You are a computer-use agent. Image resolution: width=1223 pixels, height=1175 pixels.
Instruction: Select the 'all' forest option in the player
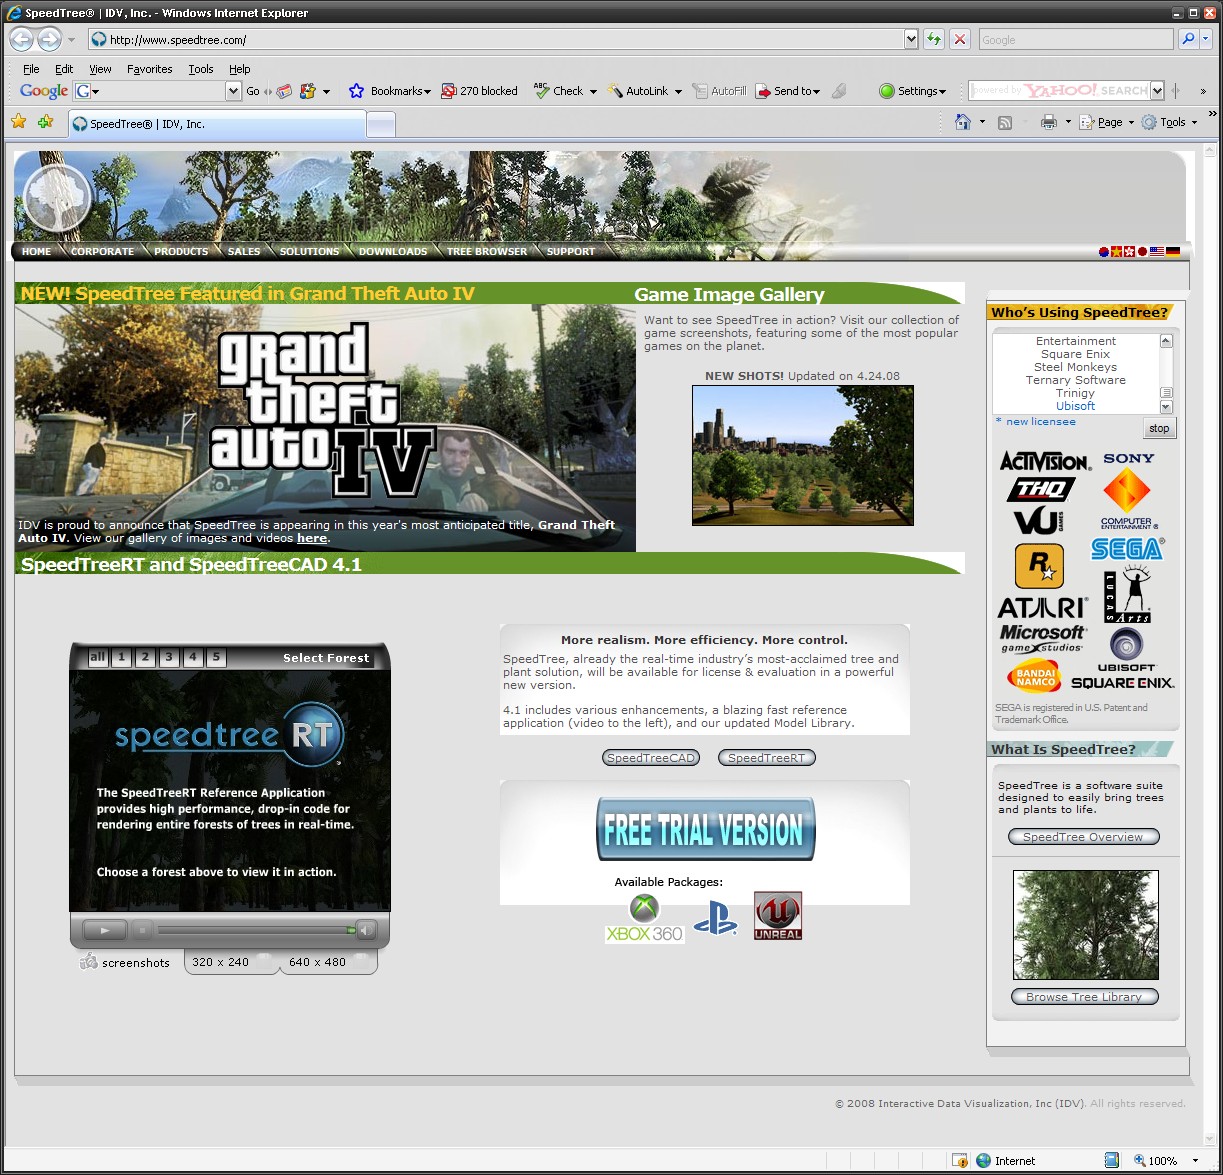tap(97, 657)
